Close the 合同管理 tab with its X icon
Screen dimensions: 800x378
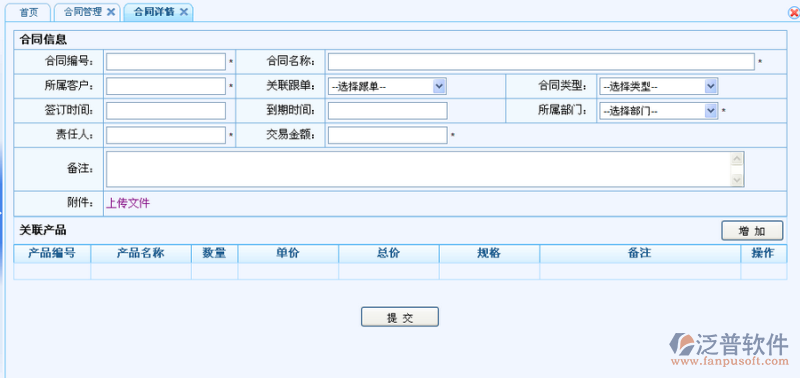tap(111, 12)
